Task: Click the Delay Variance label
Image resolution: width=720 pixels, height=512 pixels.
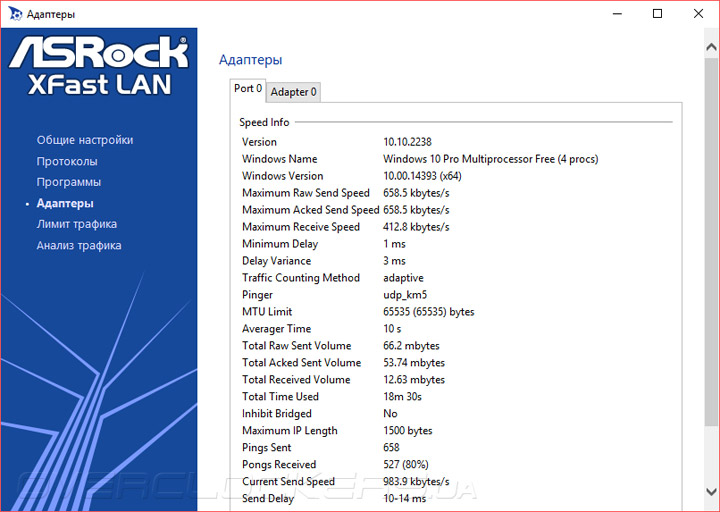Action: click(276, 261)
